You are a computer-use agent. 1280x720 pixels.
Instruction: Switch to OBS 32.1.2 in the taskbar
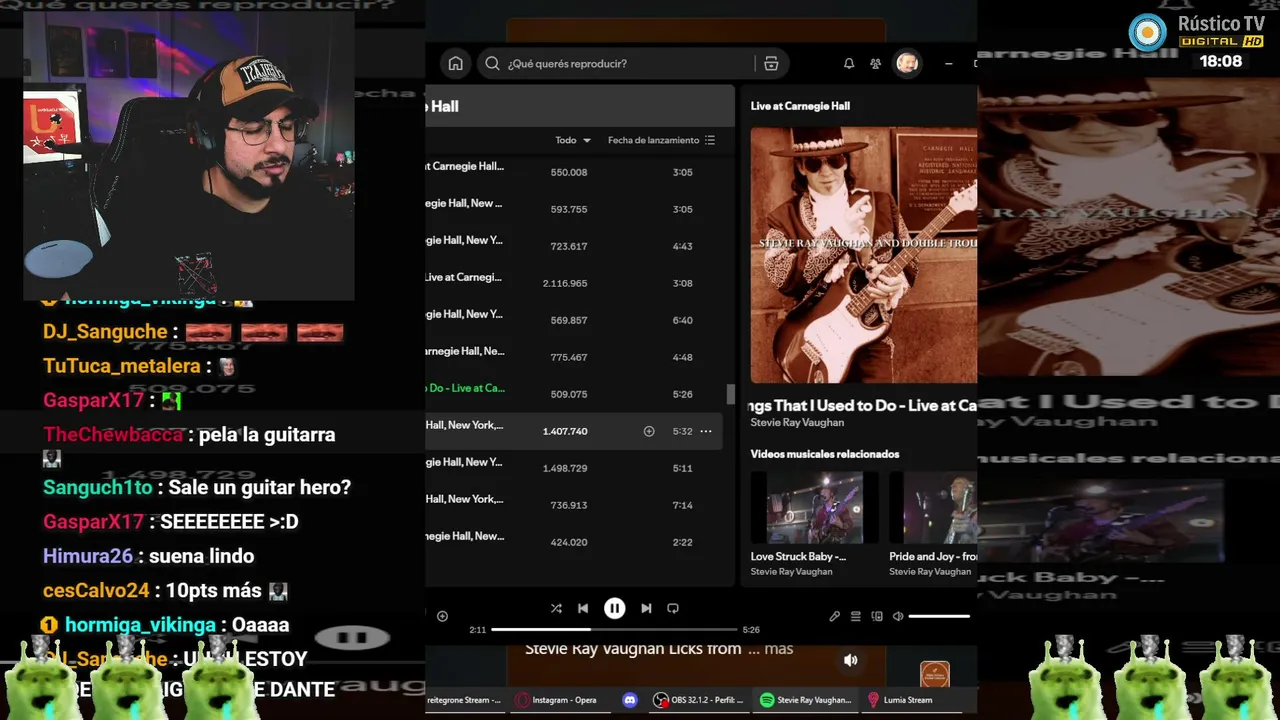coord(698,700)
